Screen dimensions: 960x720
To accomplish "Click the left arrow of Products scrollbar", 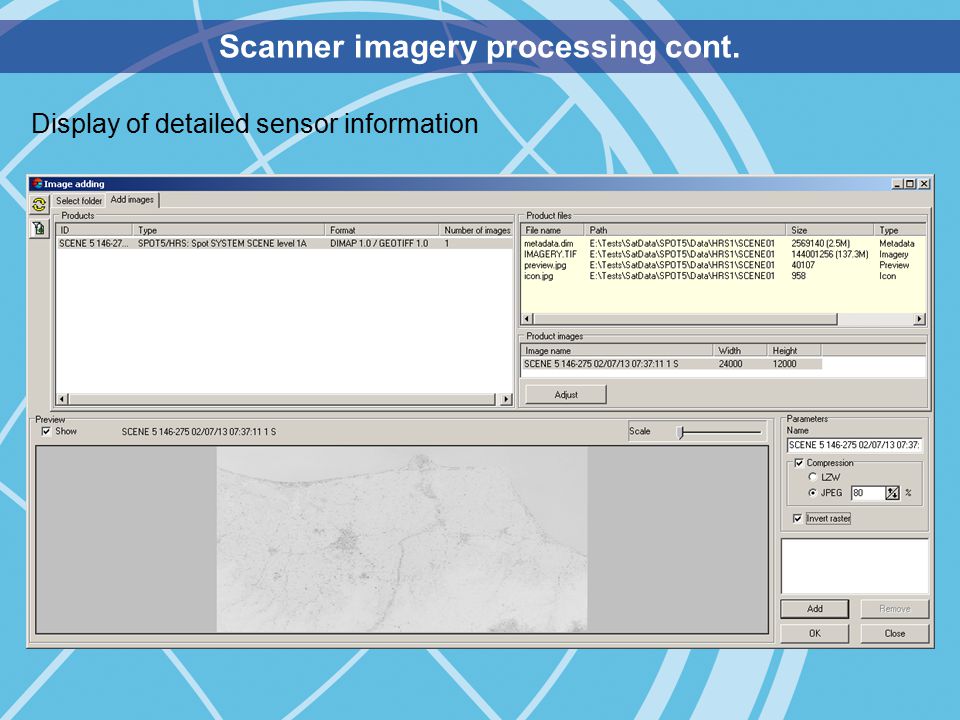I will coord(62,399).
